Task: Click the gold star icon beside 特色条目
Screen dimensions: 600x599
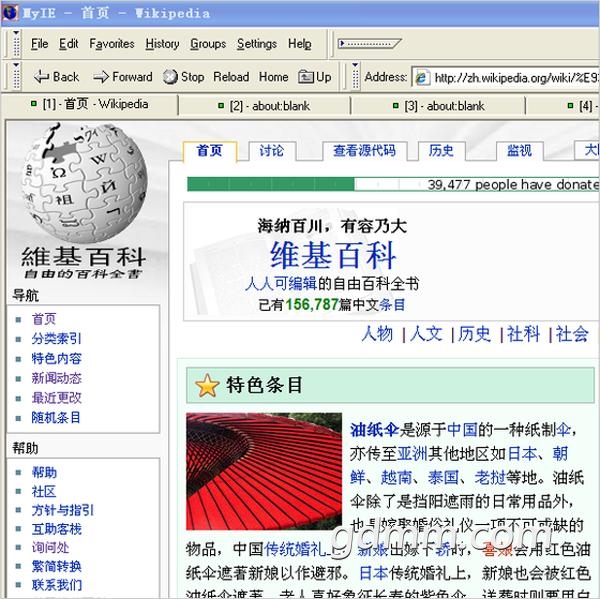Action: coord(207,385)
